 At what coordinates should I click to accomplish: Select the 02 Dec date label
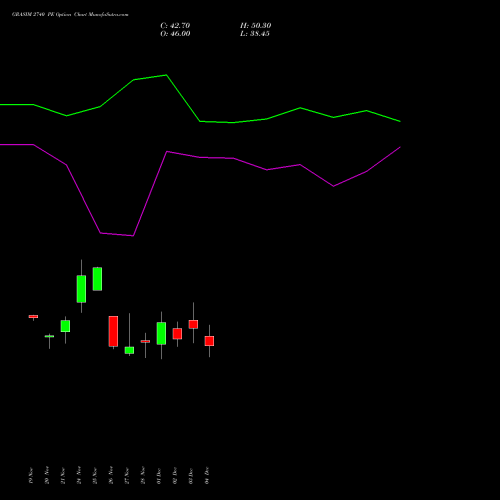click(x=175, y=475)
